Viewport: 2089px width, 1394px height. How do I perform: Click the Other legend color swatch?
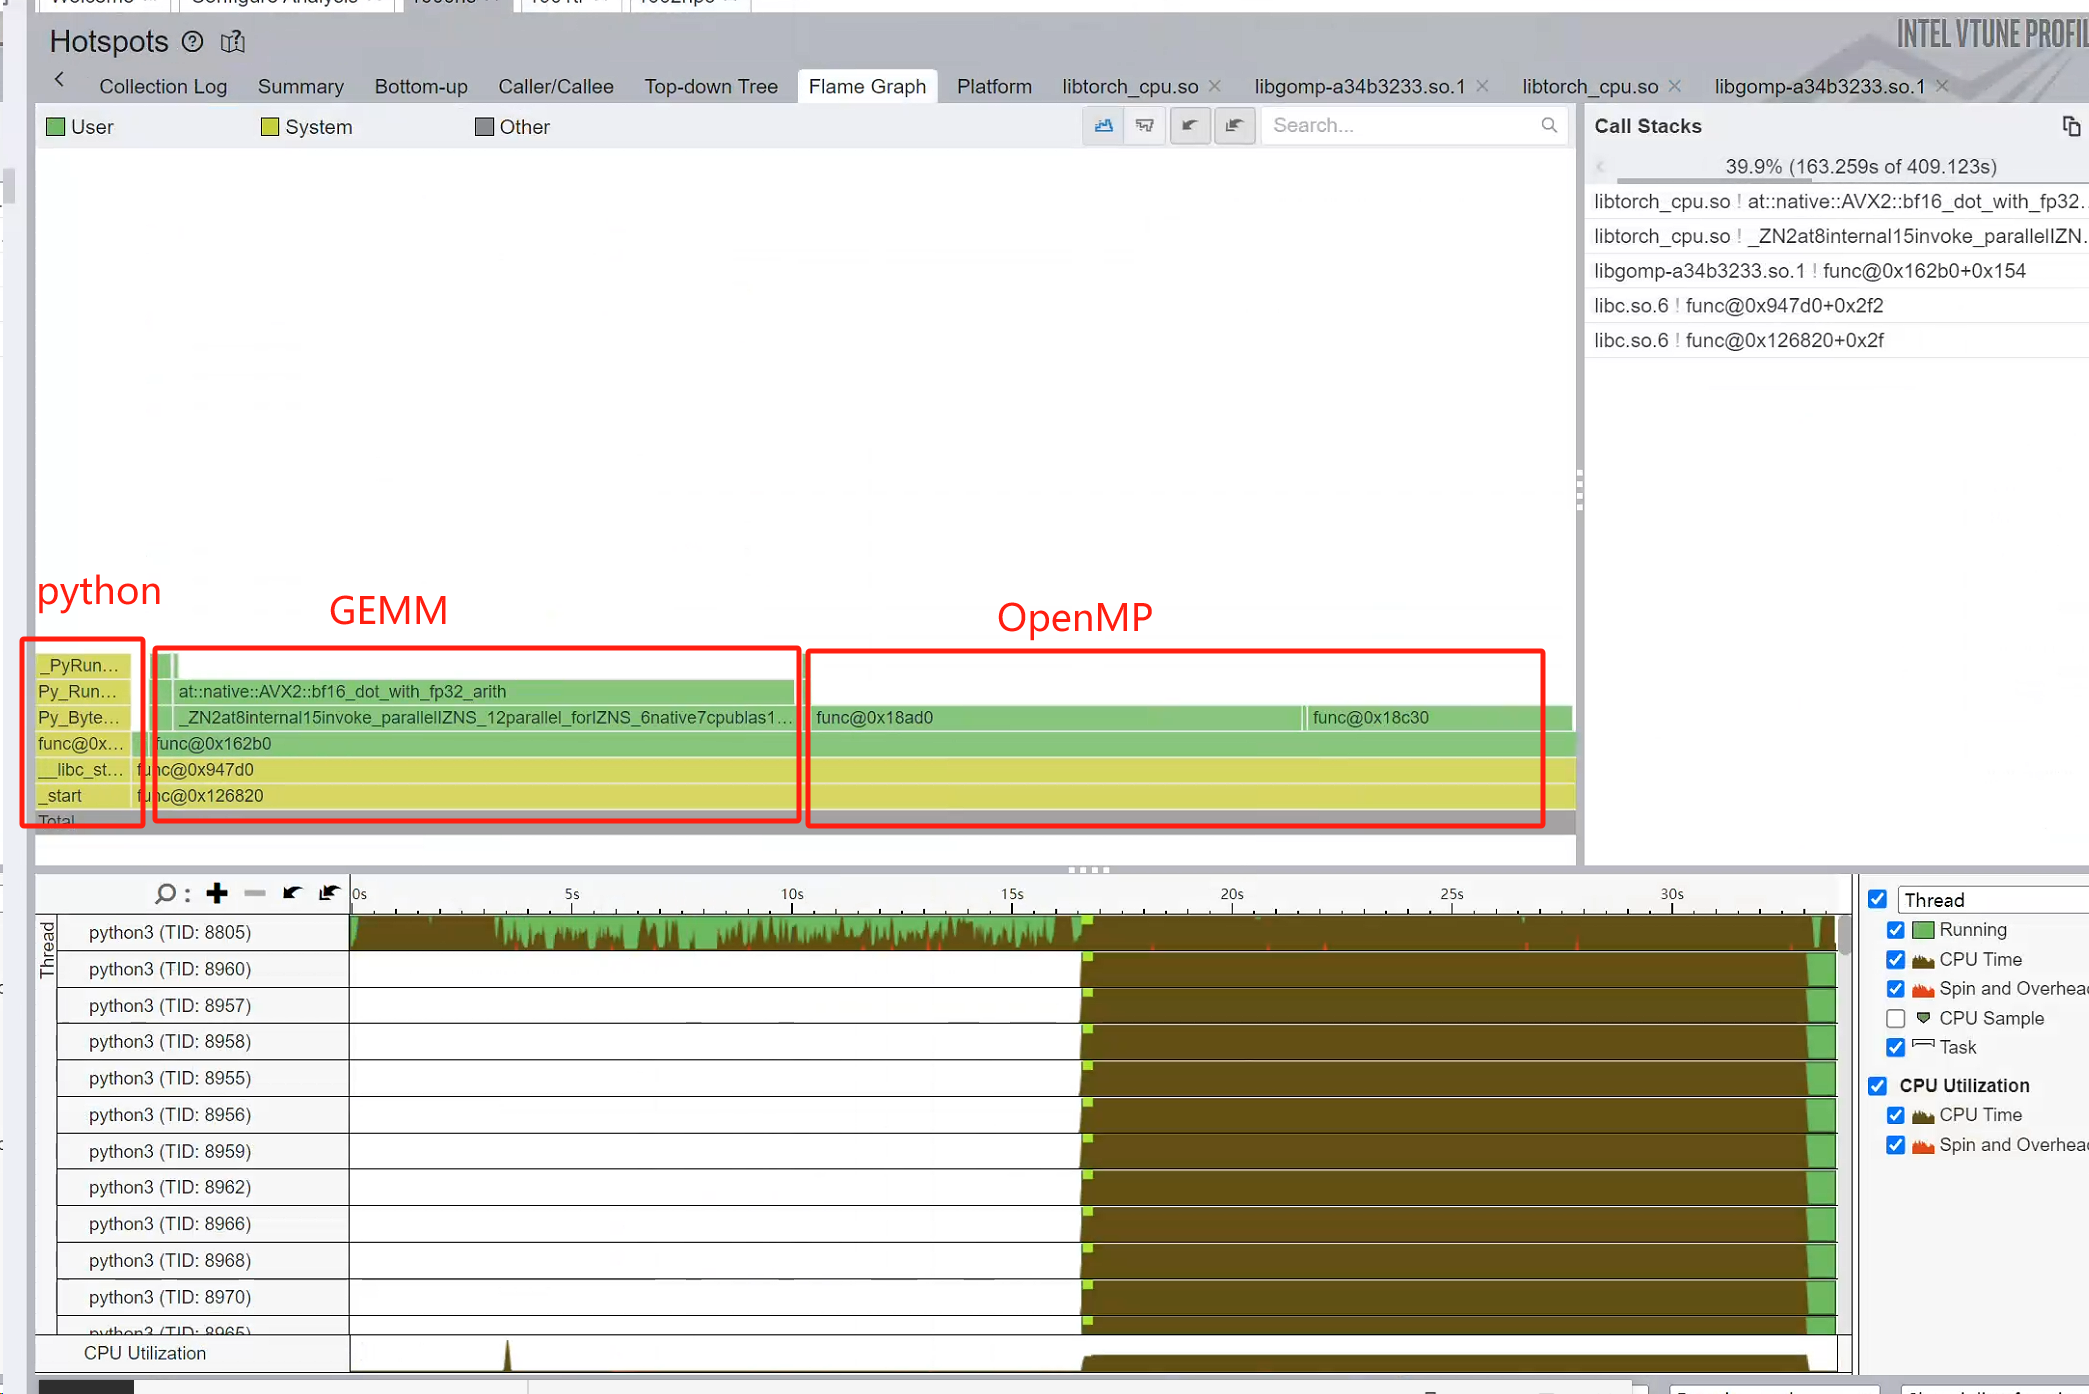(x=484, y=127)
